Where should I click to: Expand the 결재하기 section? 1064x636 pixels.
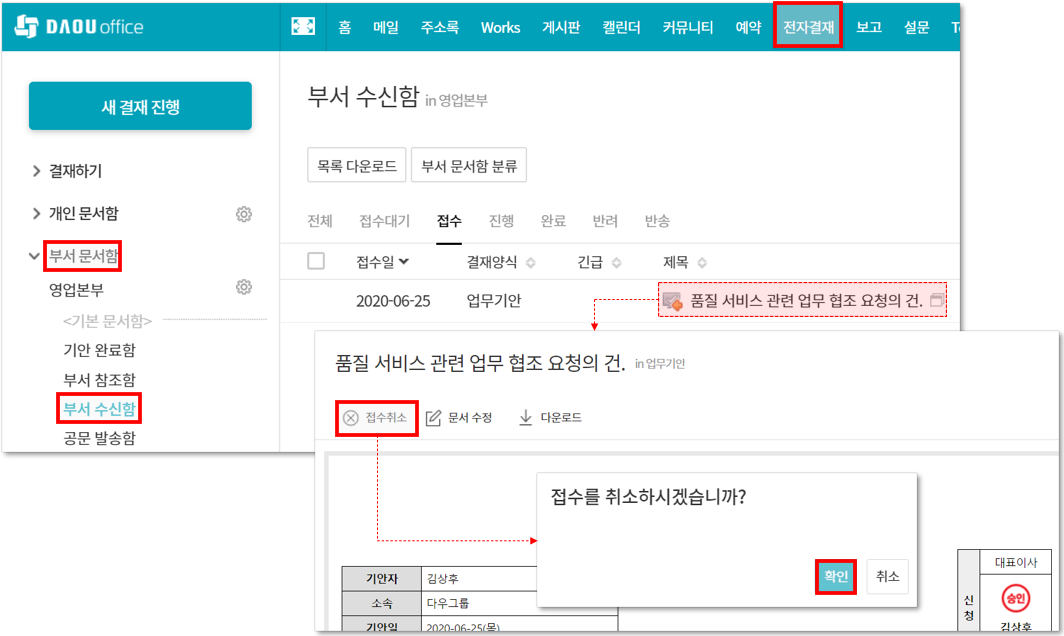[36, 172]
